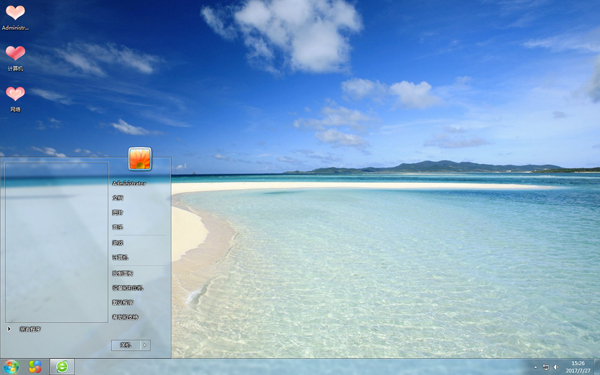This screenshot has height=375, width=600.
Task: Open 音乐 (Music) in Start menu
Action: 117,227
